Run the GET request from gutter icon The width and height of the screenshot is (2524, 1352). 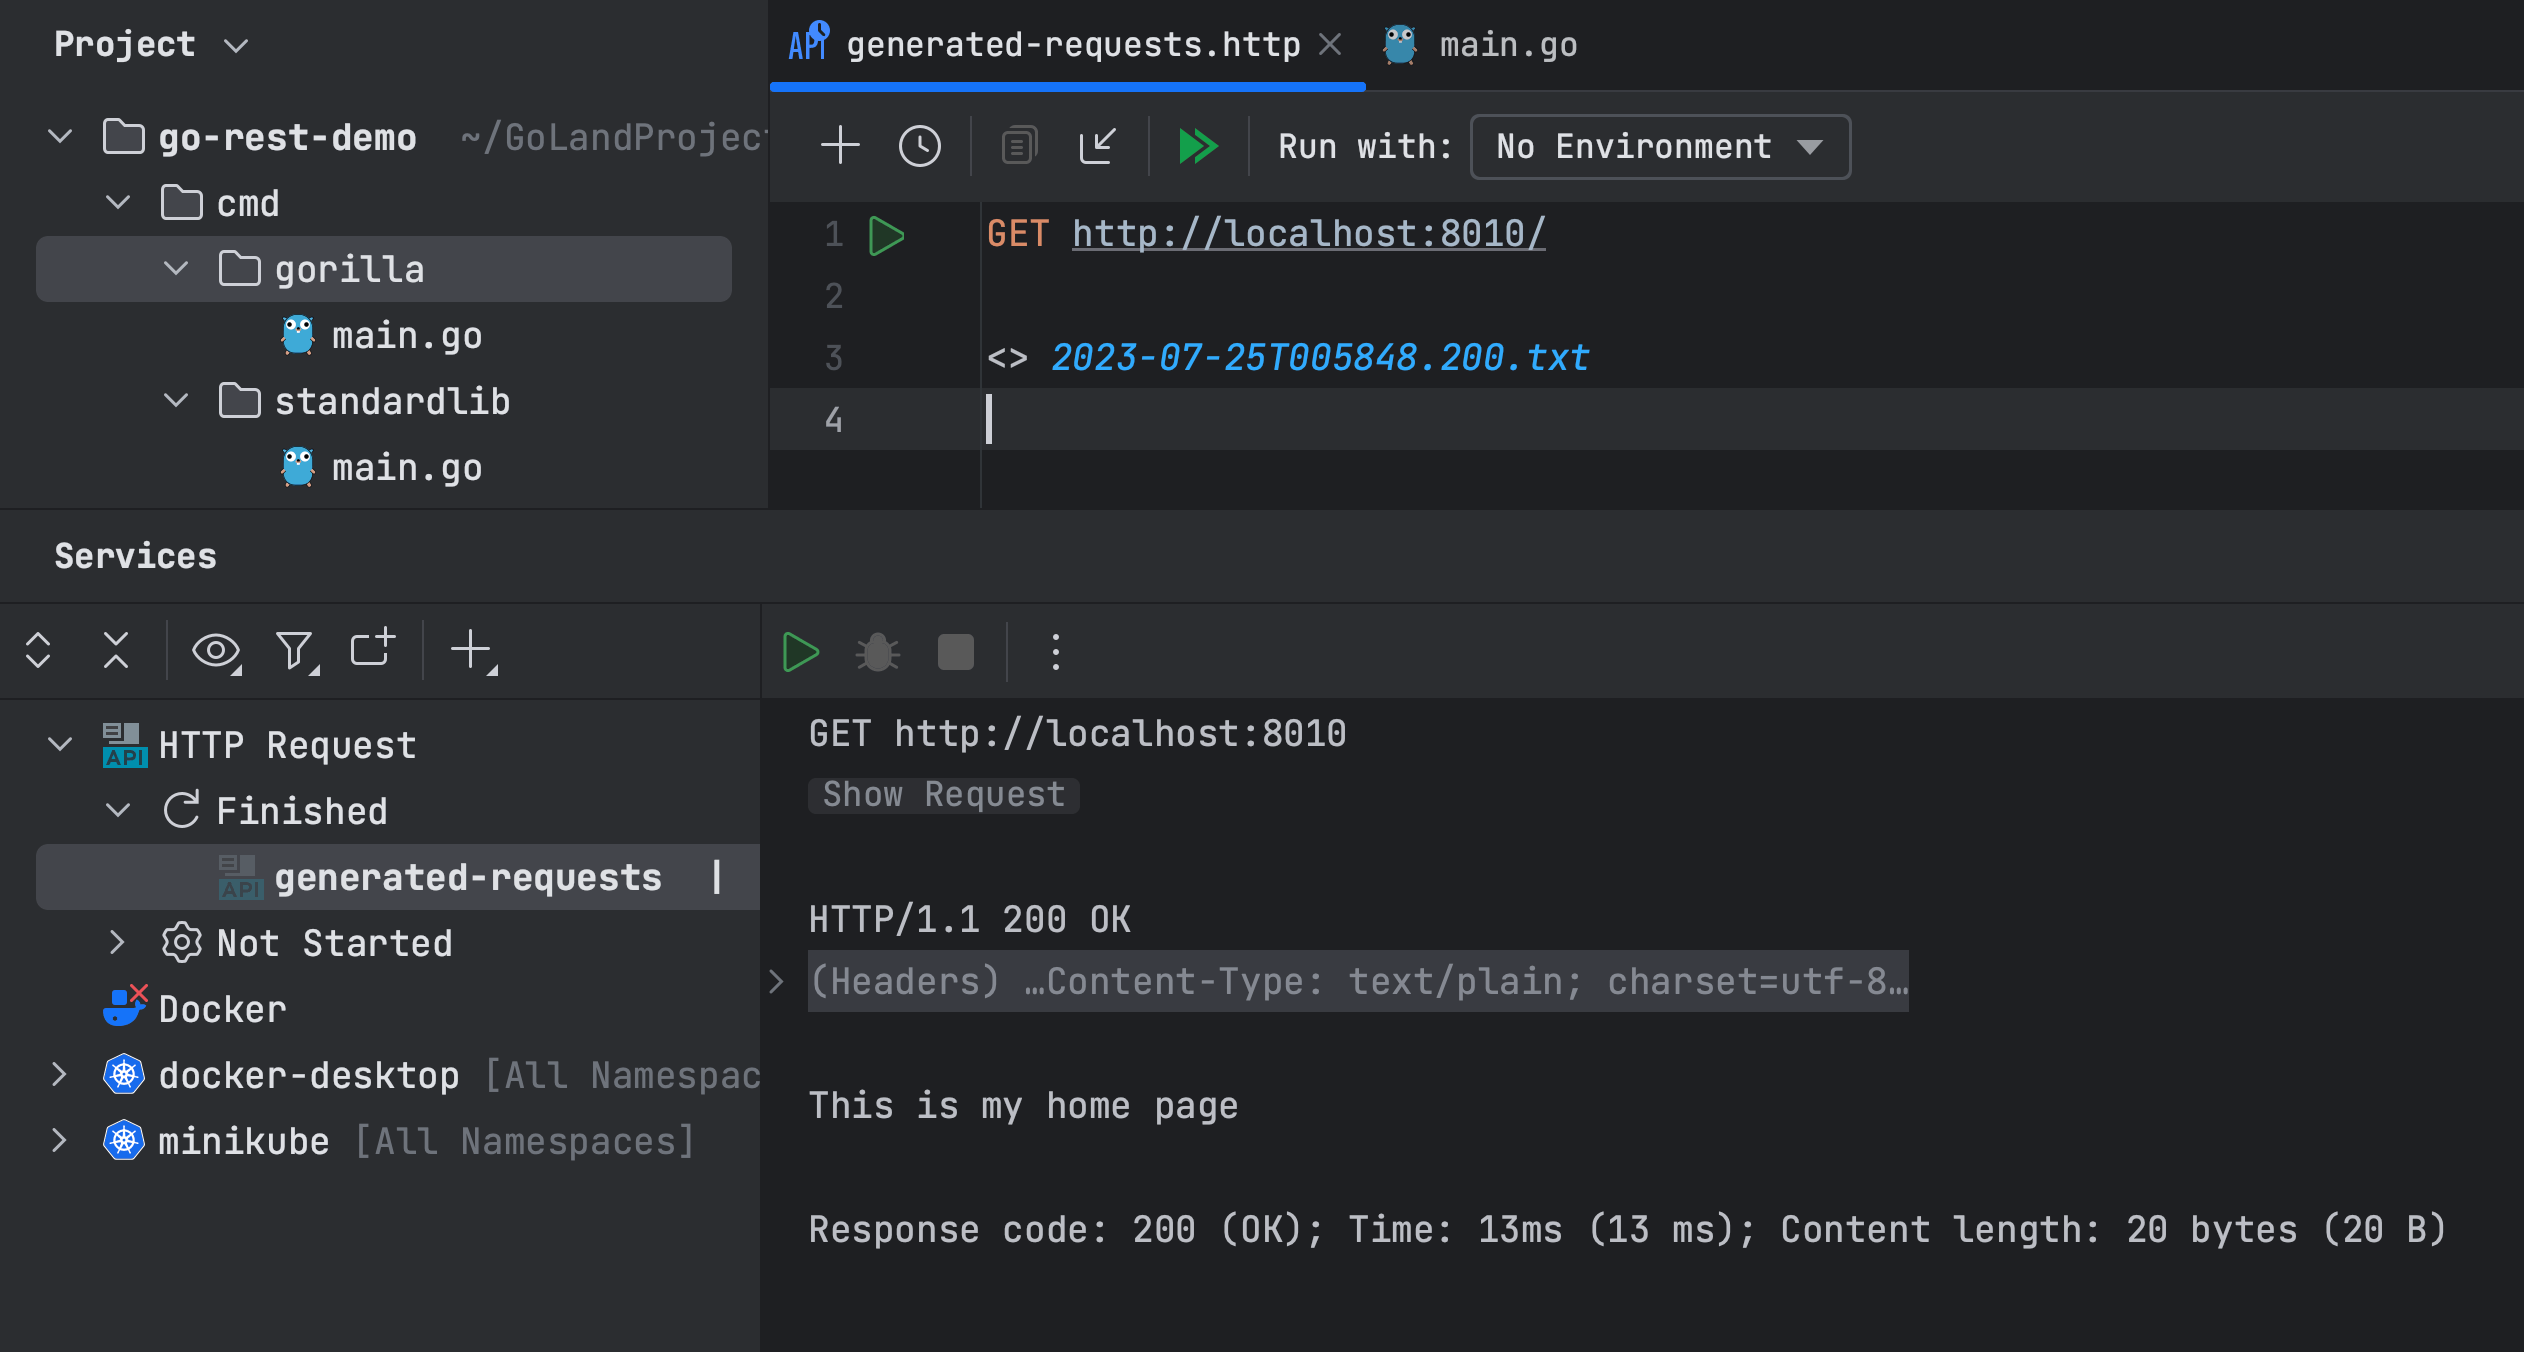click(x=886, y=236)
